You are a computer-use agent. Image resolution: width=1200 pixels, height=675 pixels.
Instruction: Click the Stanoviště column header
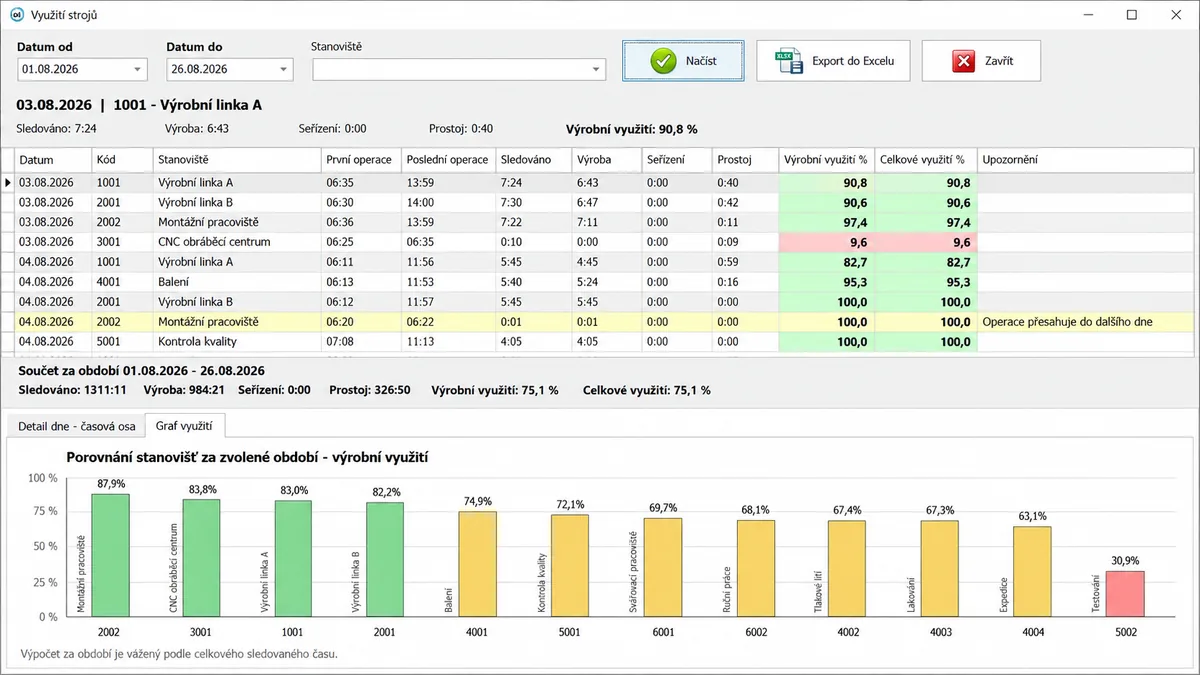pos(237,160)
